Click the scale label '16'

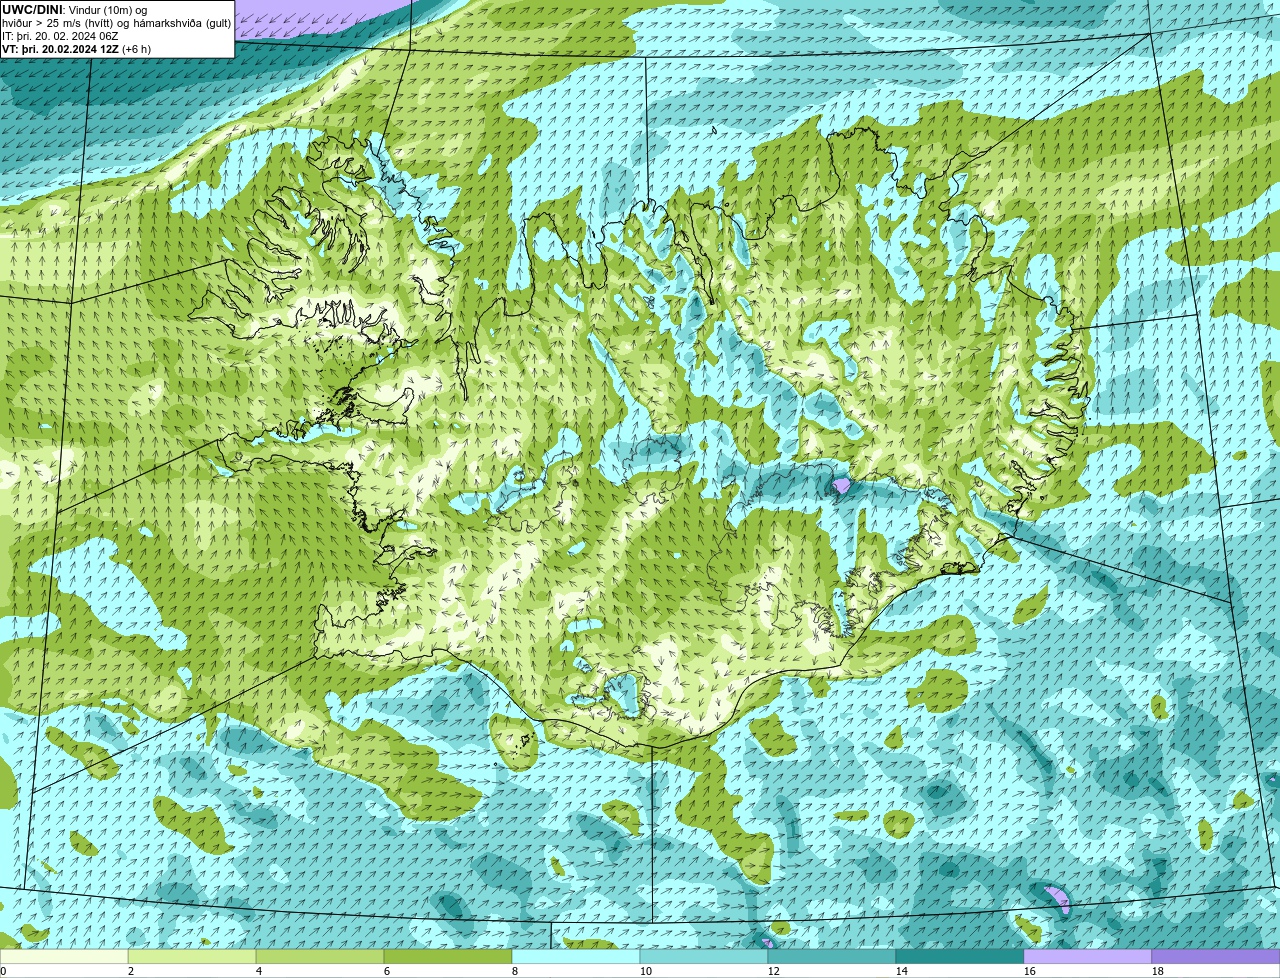pyautogui.click(x=1030, y=971)
